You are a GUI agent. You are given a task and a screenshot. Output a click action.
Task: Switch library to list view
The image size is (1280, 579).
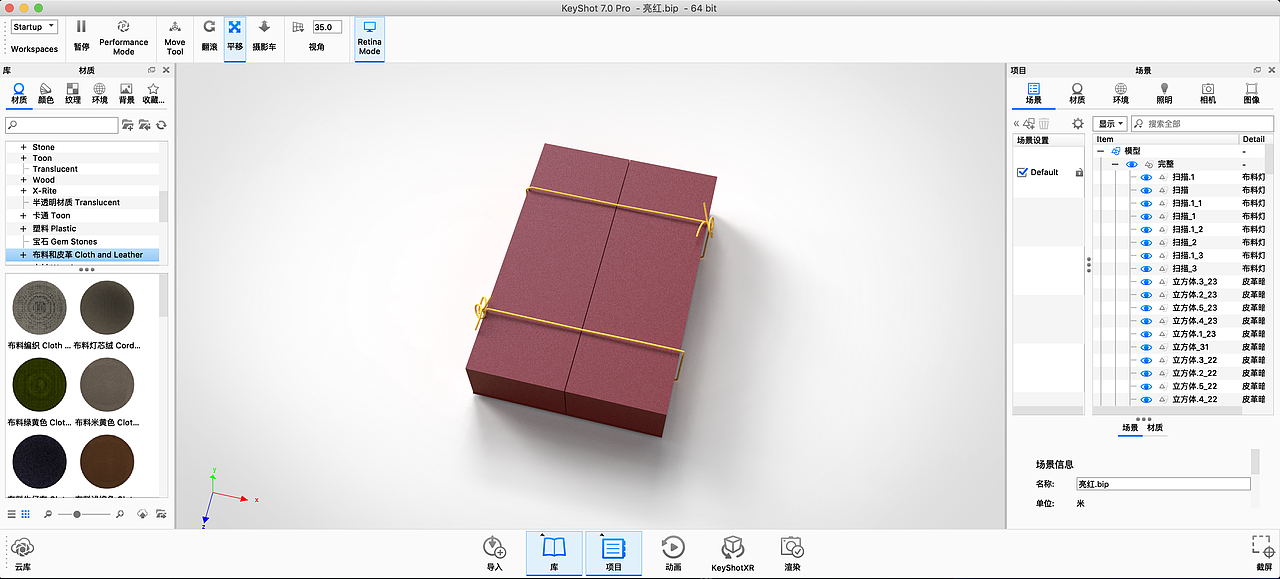coord(12,514)
